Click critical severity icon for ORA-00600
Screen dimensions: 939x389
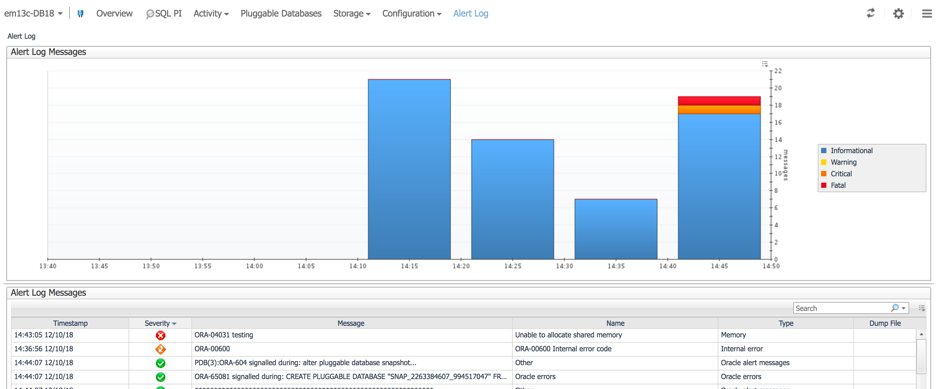pos(160,350)
